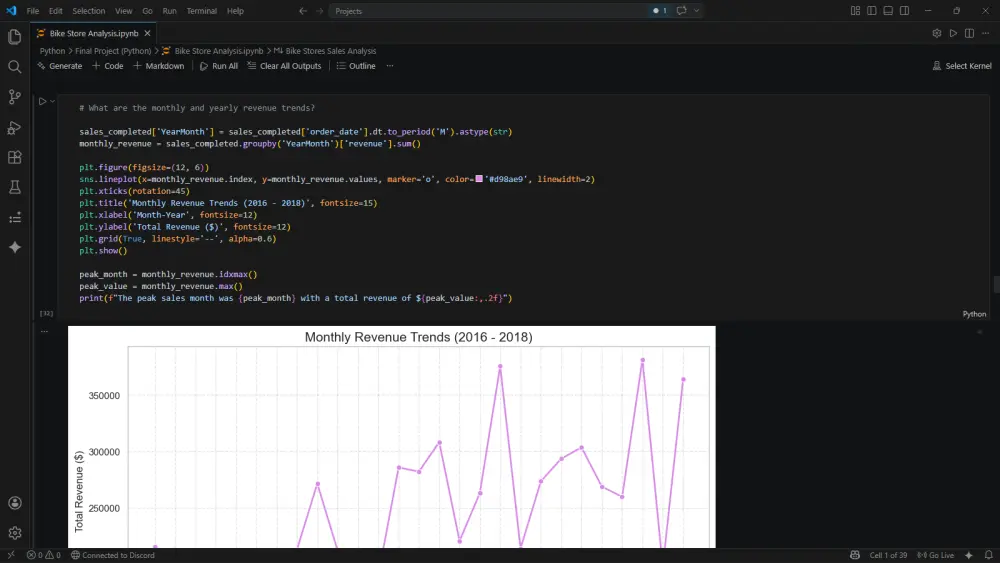Click the #d98ae9 color swatch in code
1000x563 pixels.
click(x=479, y=179)
